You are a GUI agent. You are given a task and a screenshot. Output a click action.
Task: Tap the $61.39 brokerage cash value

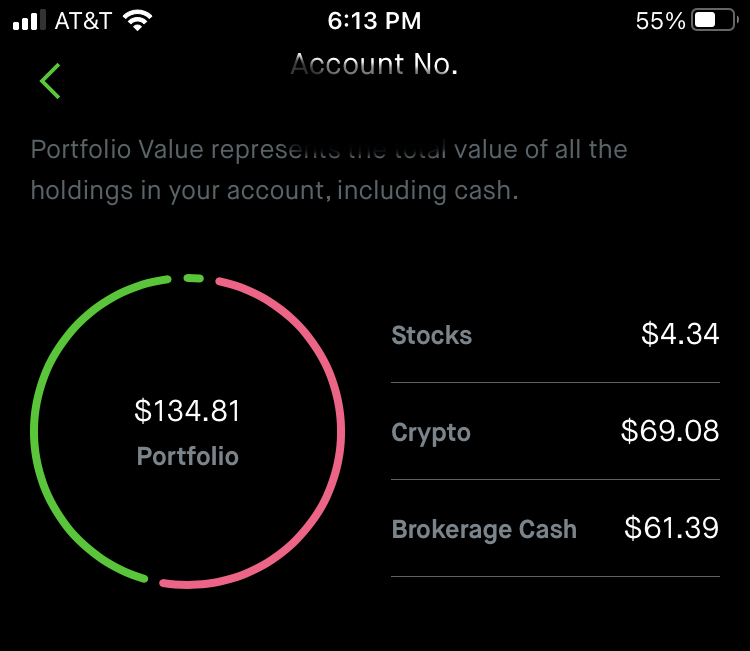click(x=671, y=528)
